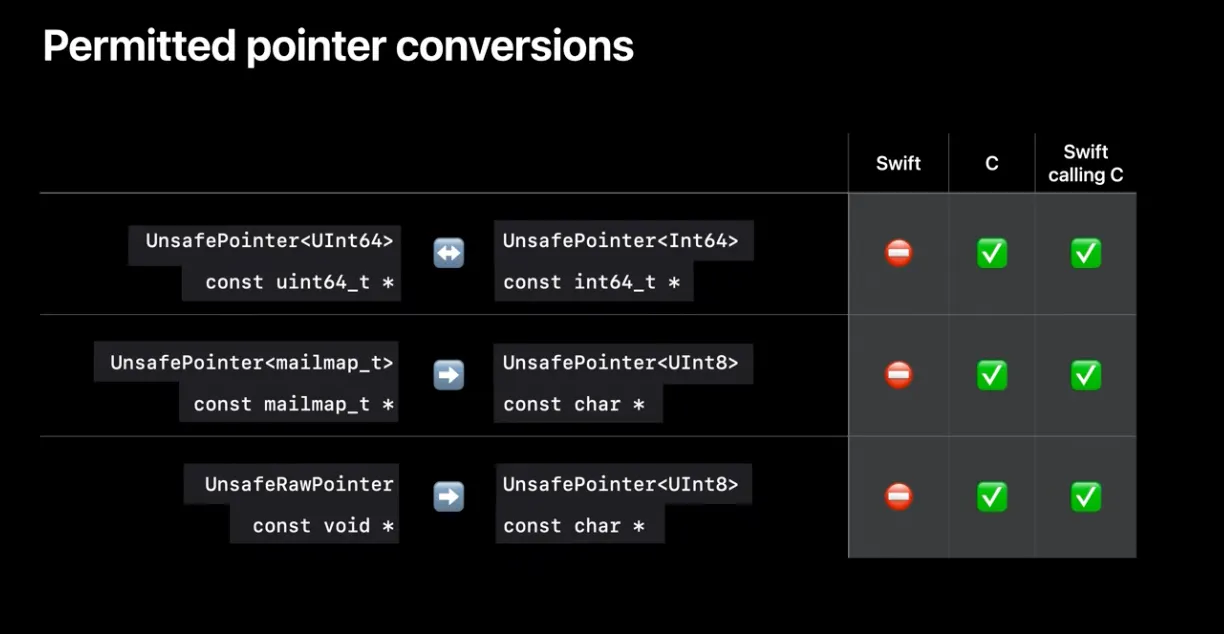This screenshot has width=1224, height=634.
Task: Click the no-entry sign in the UInt64 row
Action: click(x=899, y=254)
